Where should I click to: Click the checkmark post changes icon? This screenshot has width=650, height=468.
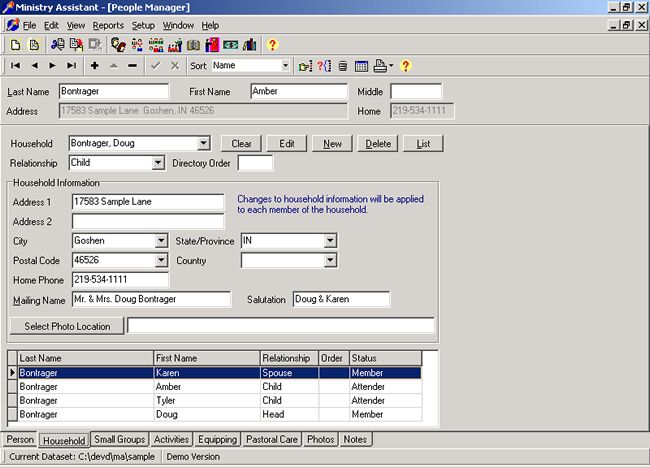[155, 65]
